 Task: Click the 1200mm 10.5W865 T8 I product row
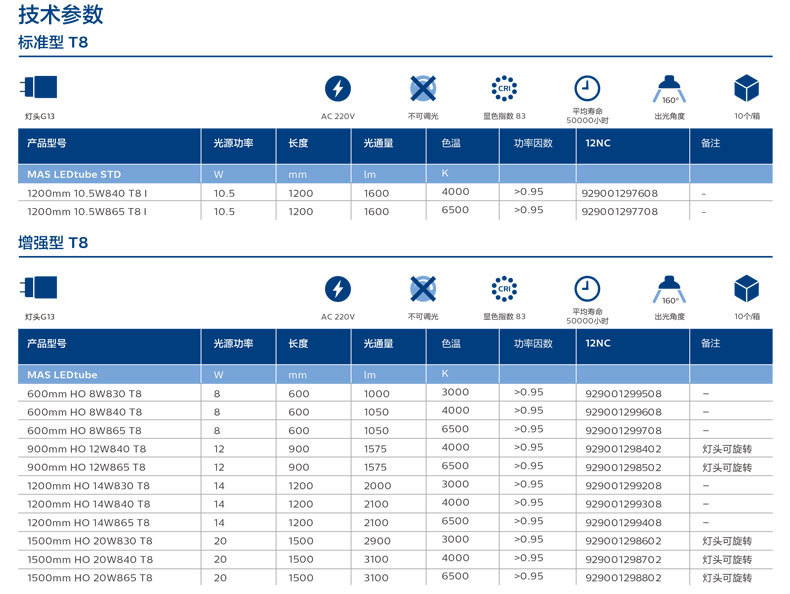pyautogui.click(x=87, y=212)
